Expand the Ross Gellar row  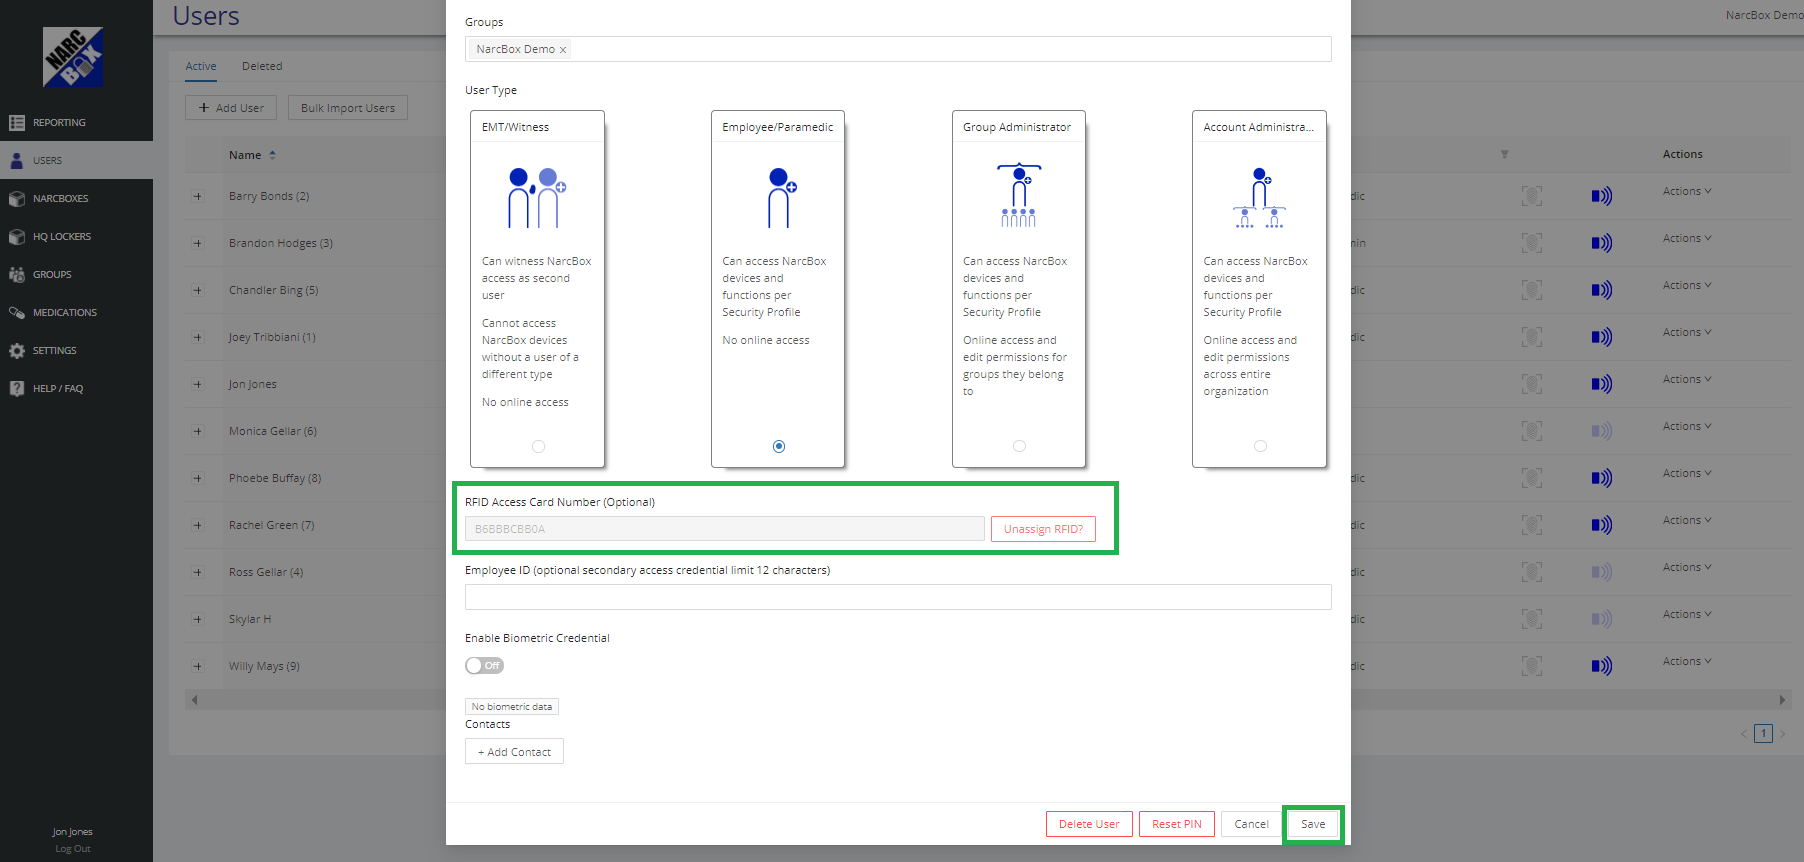tap(198, 573)
